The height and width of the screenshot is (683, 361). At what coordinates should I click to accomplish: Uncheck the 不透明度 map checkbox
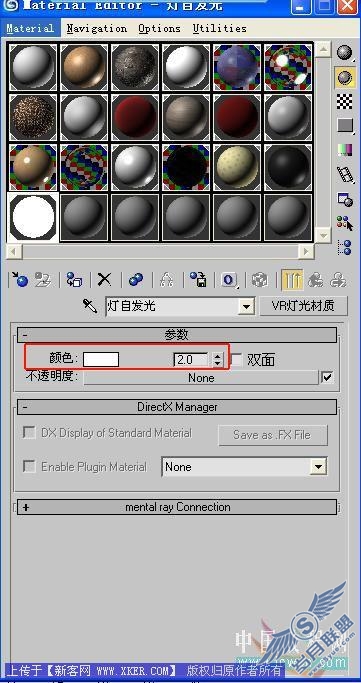pyautogui.click(x=327, y=377)
